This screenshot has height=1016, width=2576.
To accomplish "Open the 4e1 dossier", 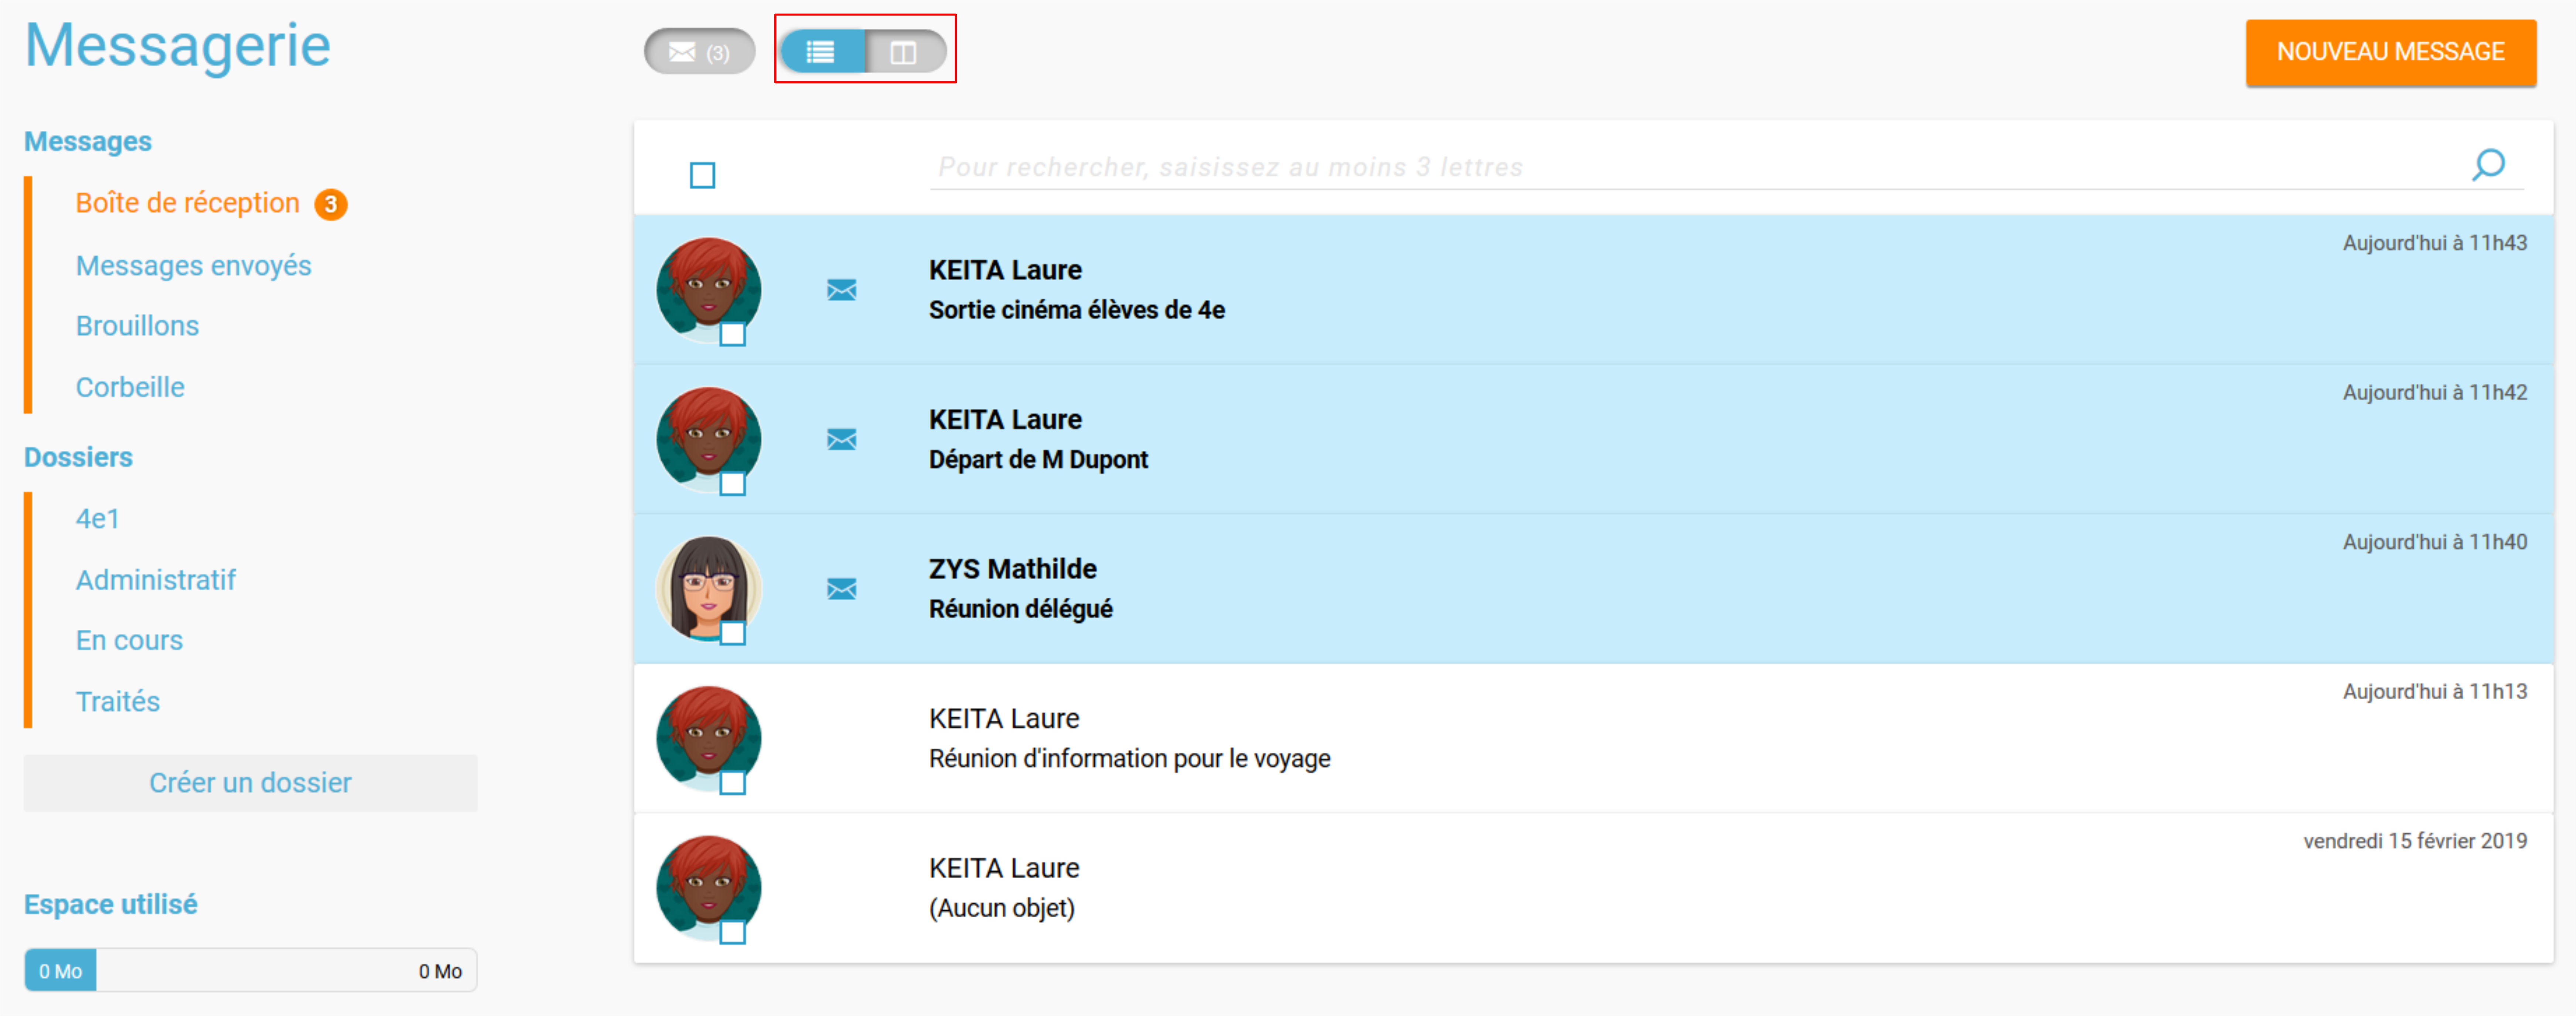I will click(97, 518).
